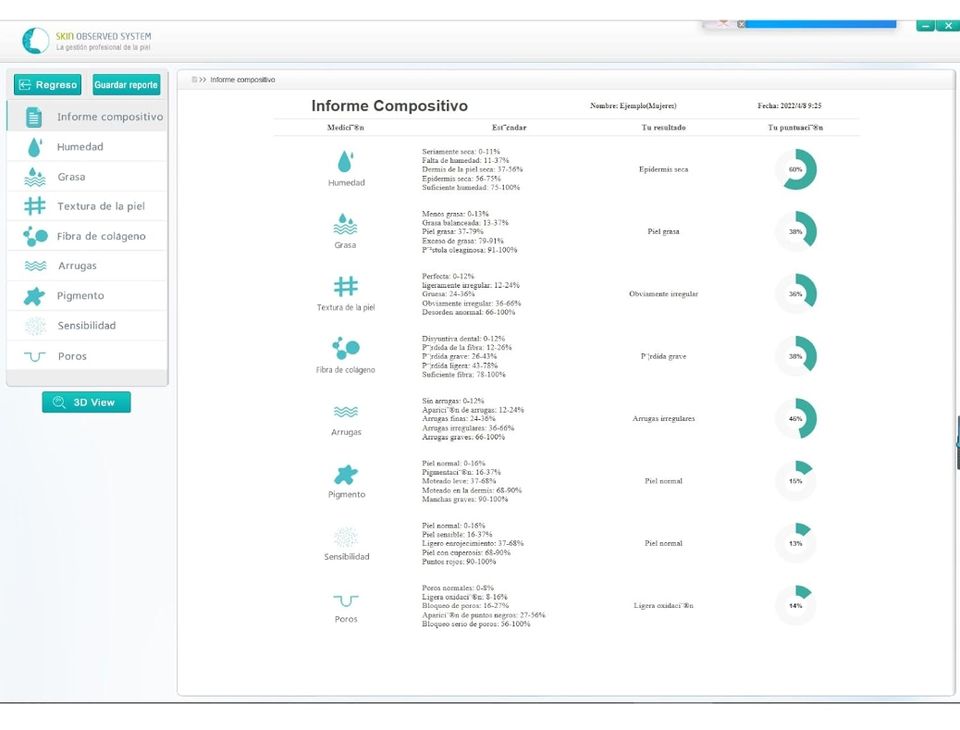Click Informe compositivo breadcrumb text
The image size is (960, 730).
click(x=242, y=80)
